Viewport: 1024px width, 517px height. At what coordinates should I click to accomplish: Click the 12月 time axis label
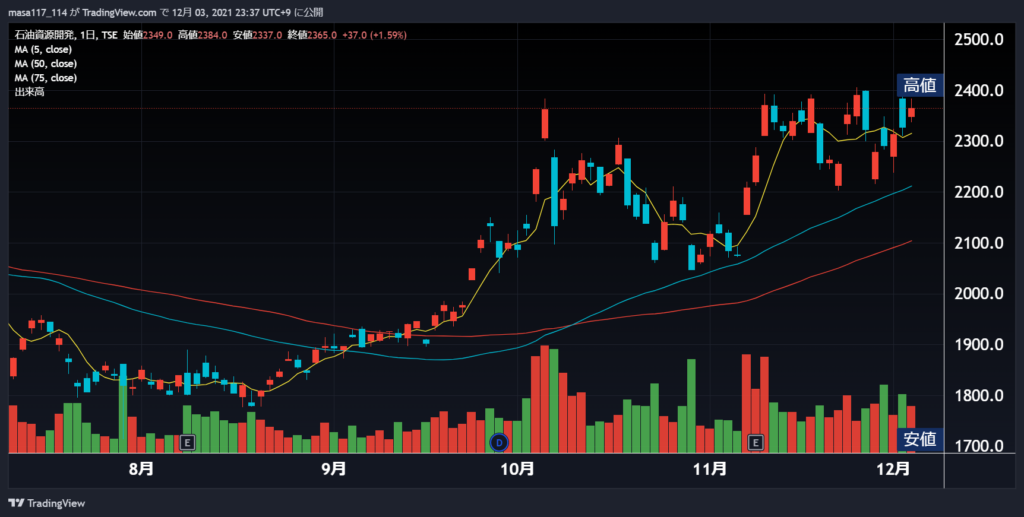pos(893,469)
